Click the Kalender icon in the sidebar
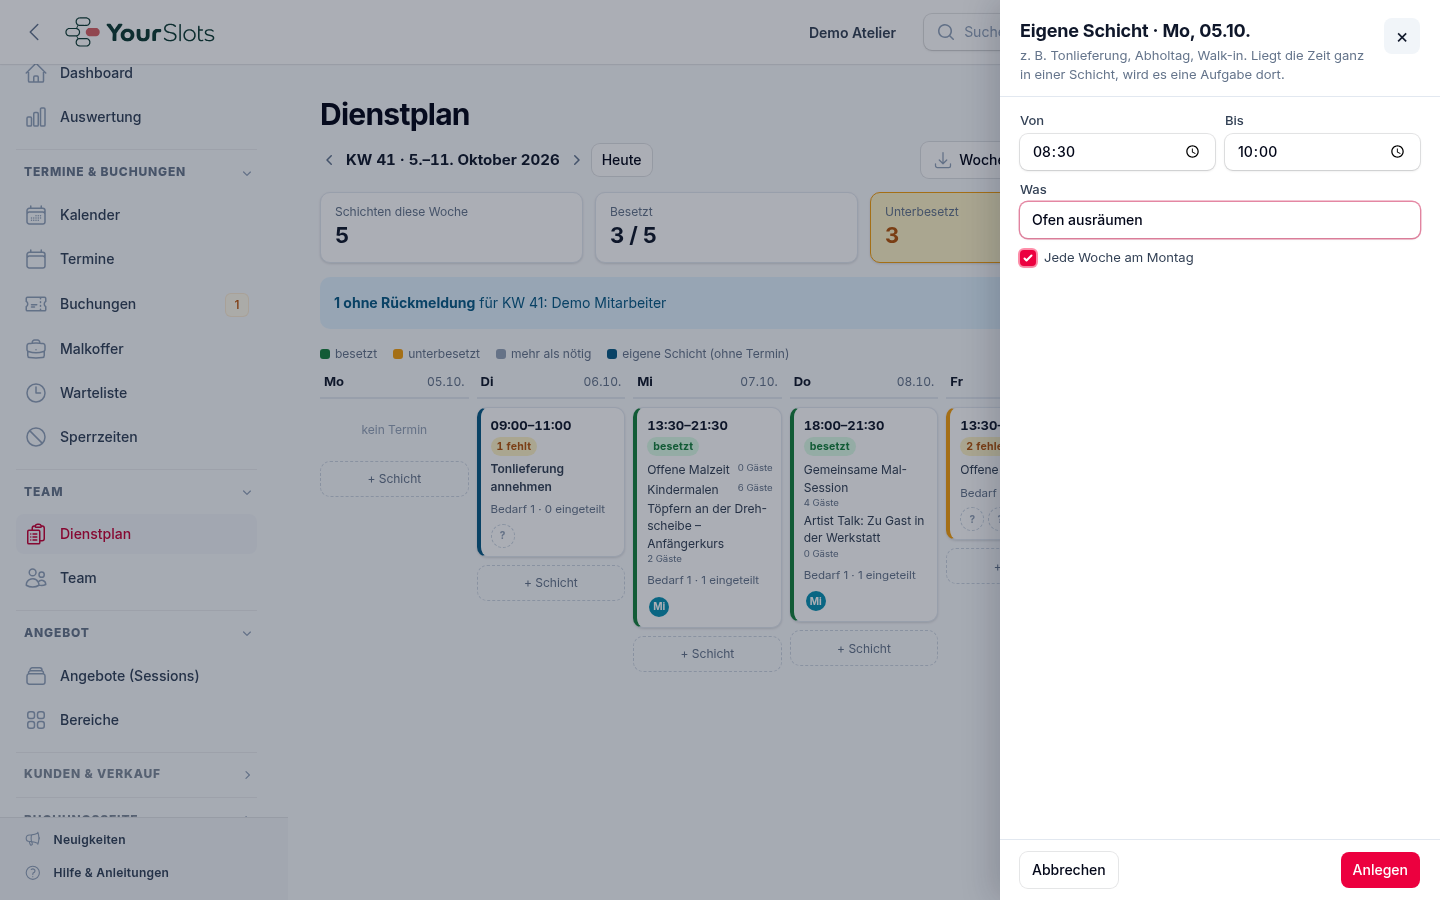Viewport: 1440px width, 900px height. [x=36, y=215]
